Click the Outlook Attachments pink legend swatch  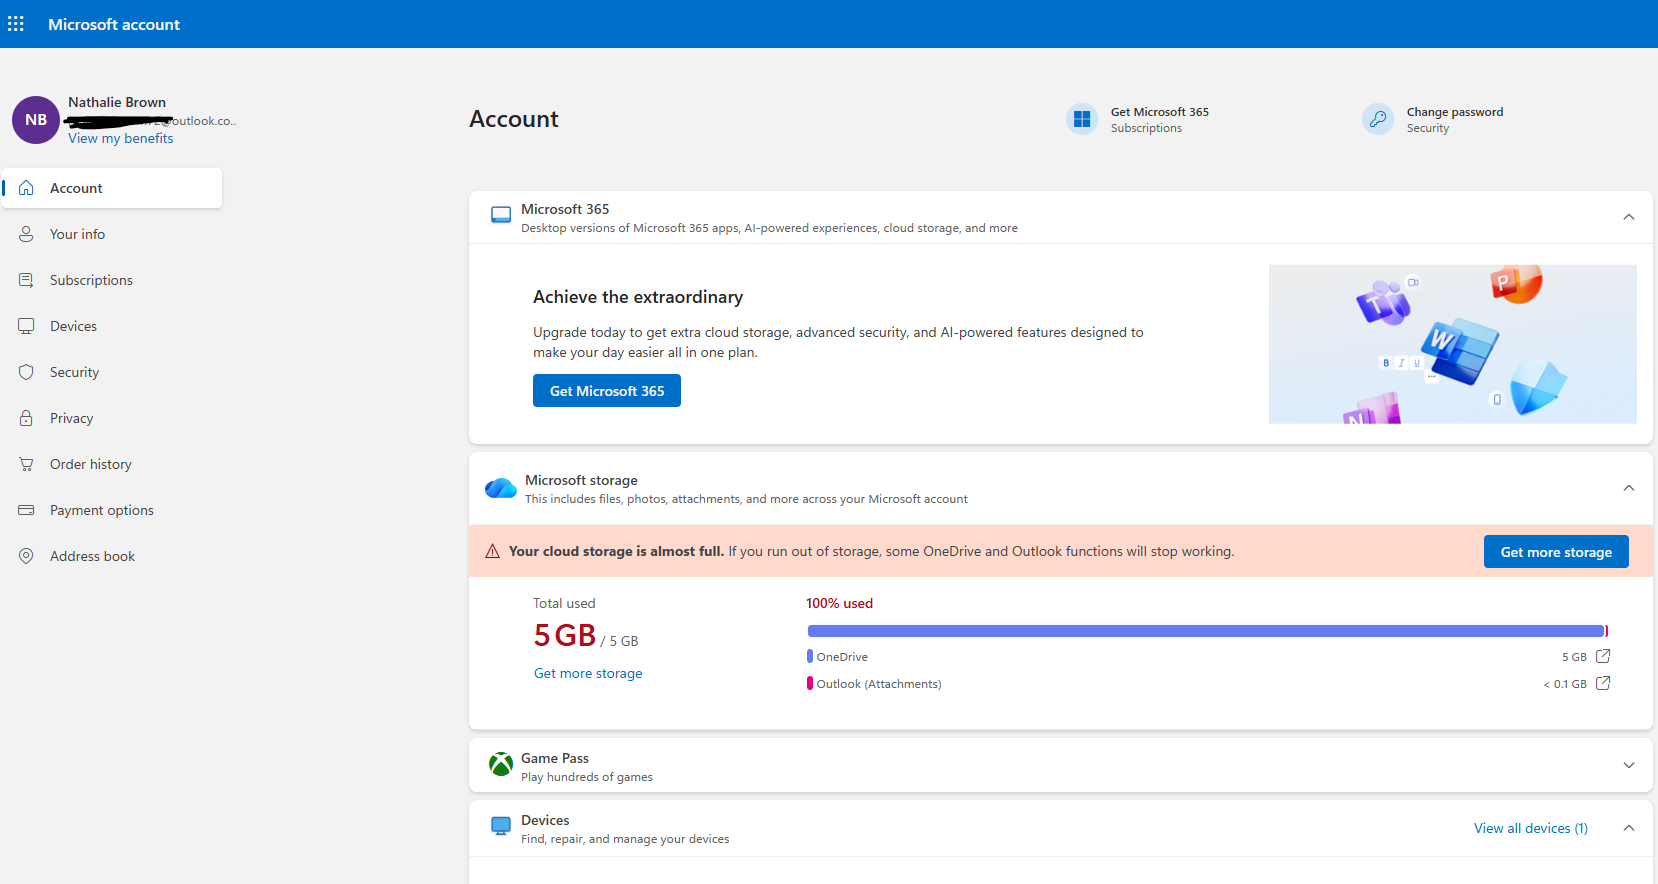click(x=810, y=683)
